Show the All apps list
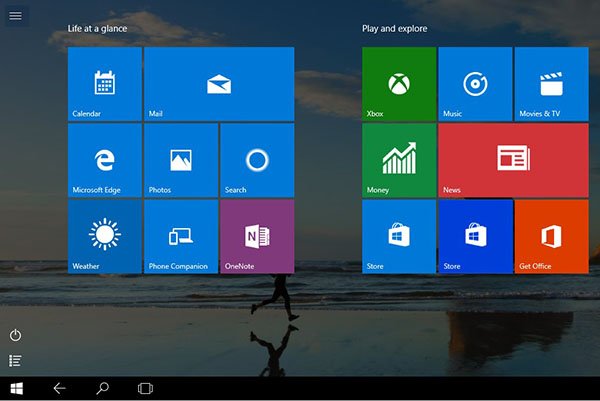 tap(15, 361)
